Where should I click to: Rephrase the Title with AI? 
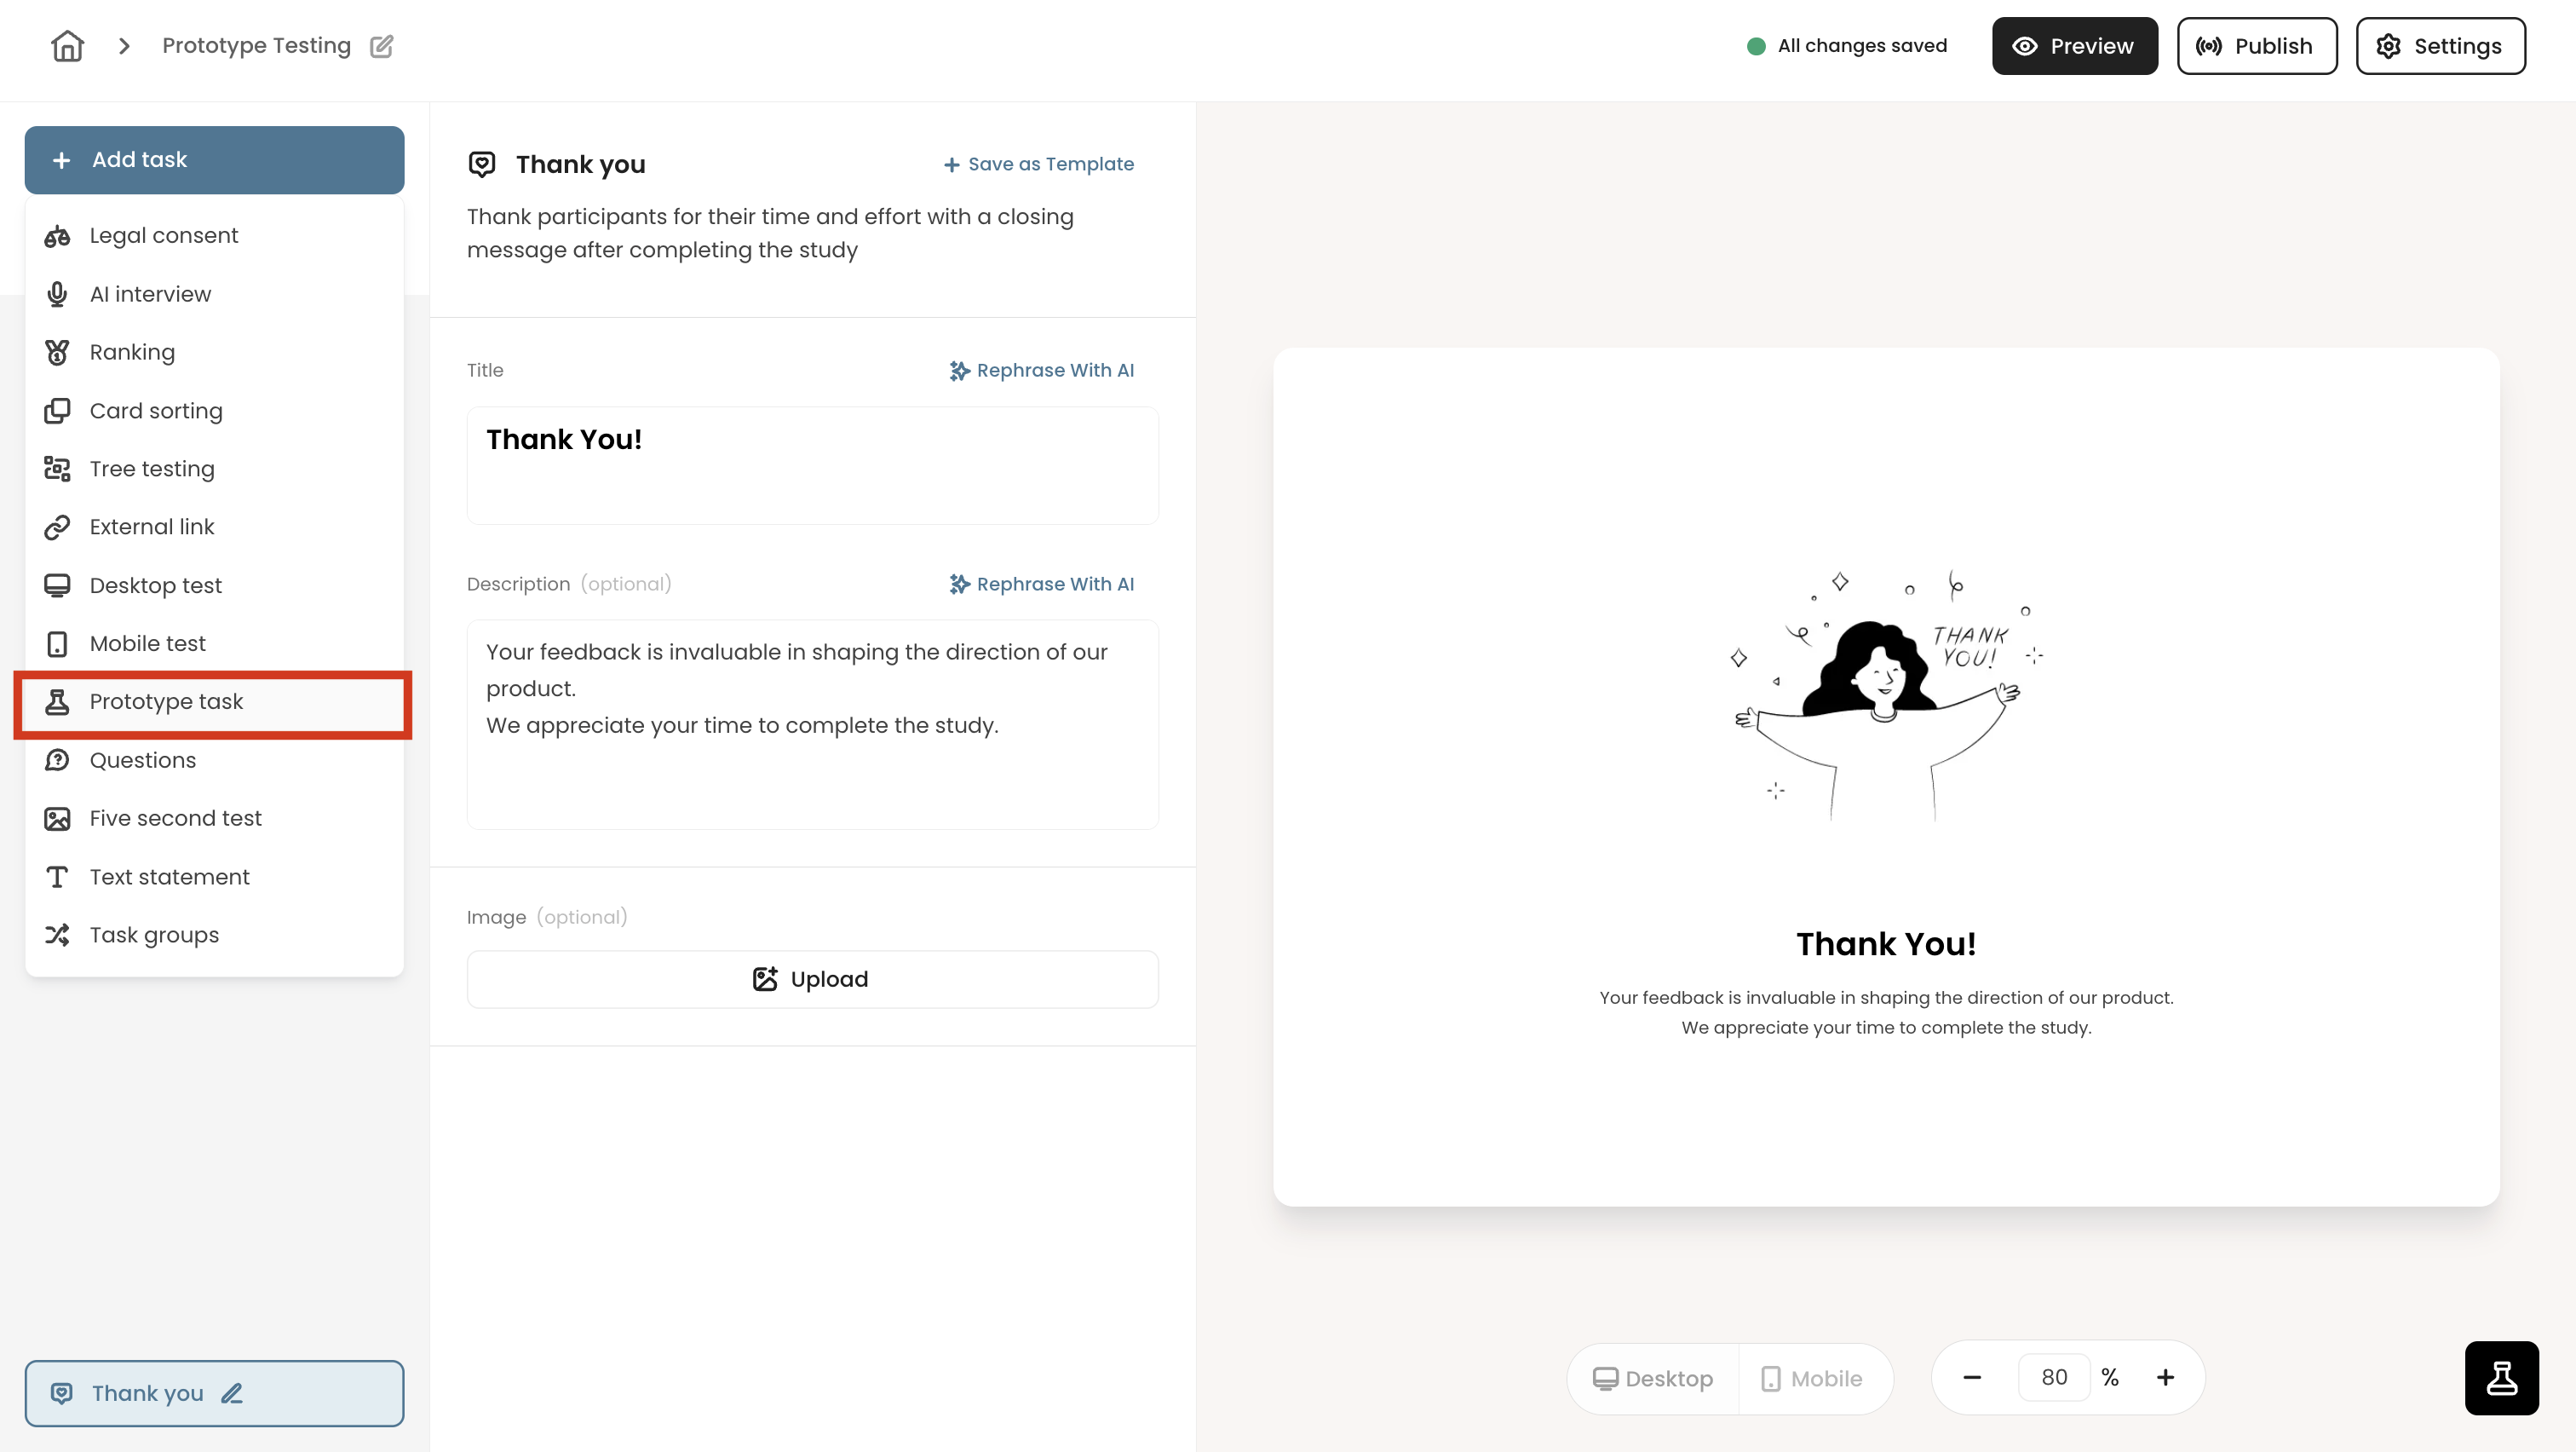pos(1041,370)
